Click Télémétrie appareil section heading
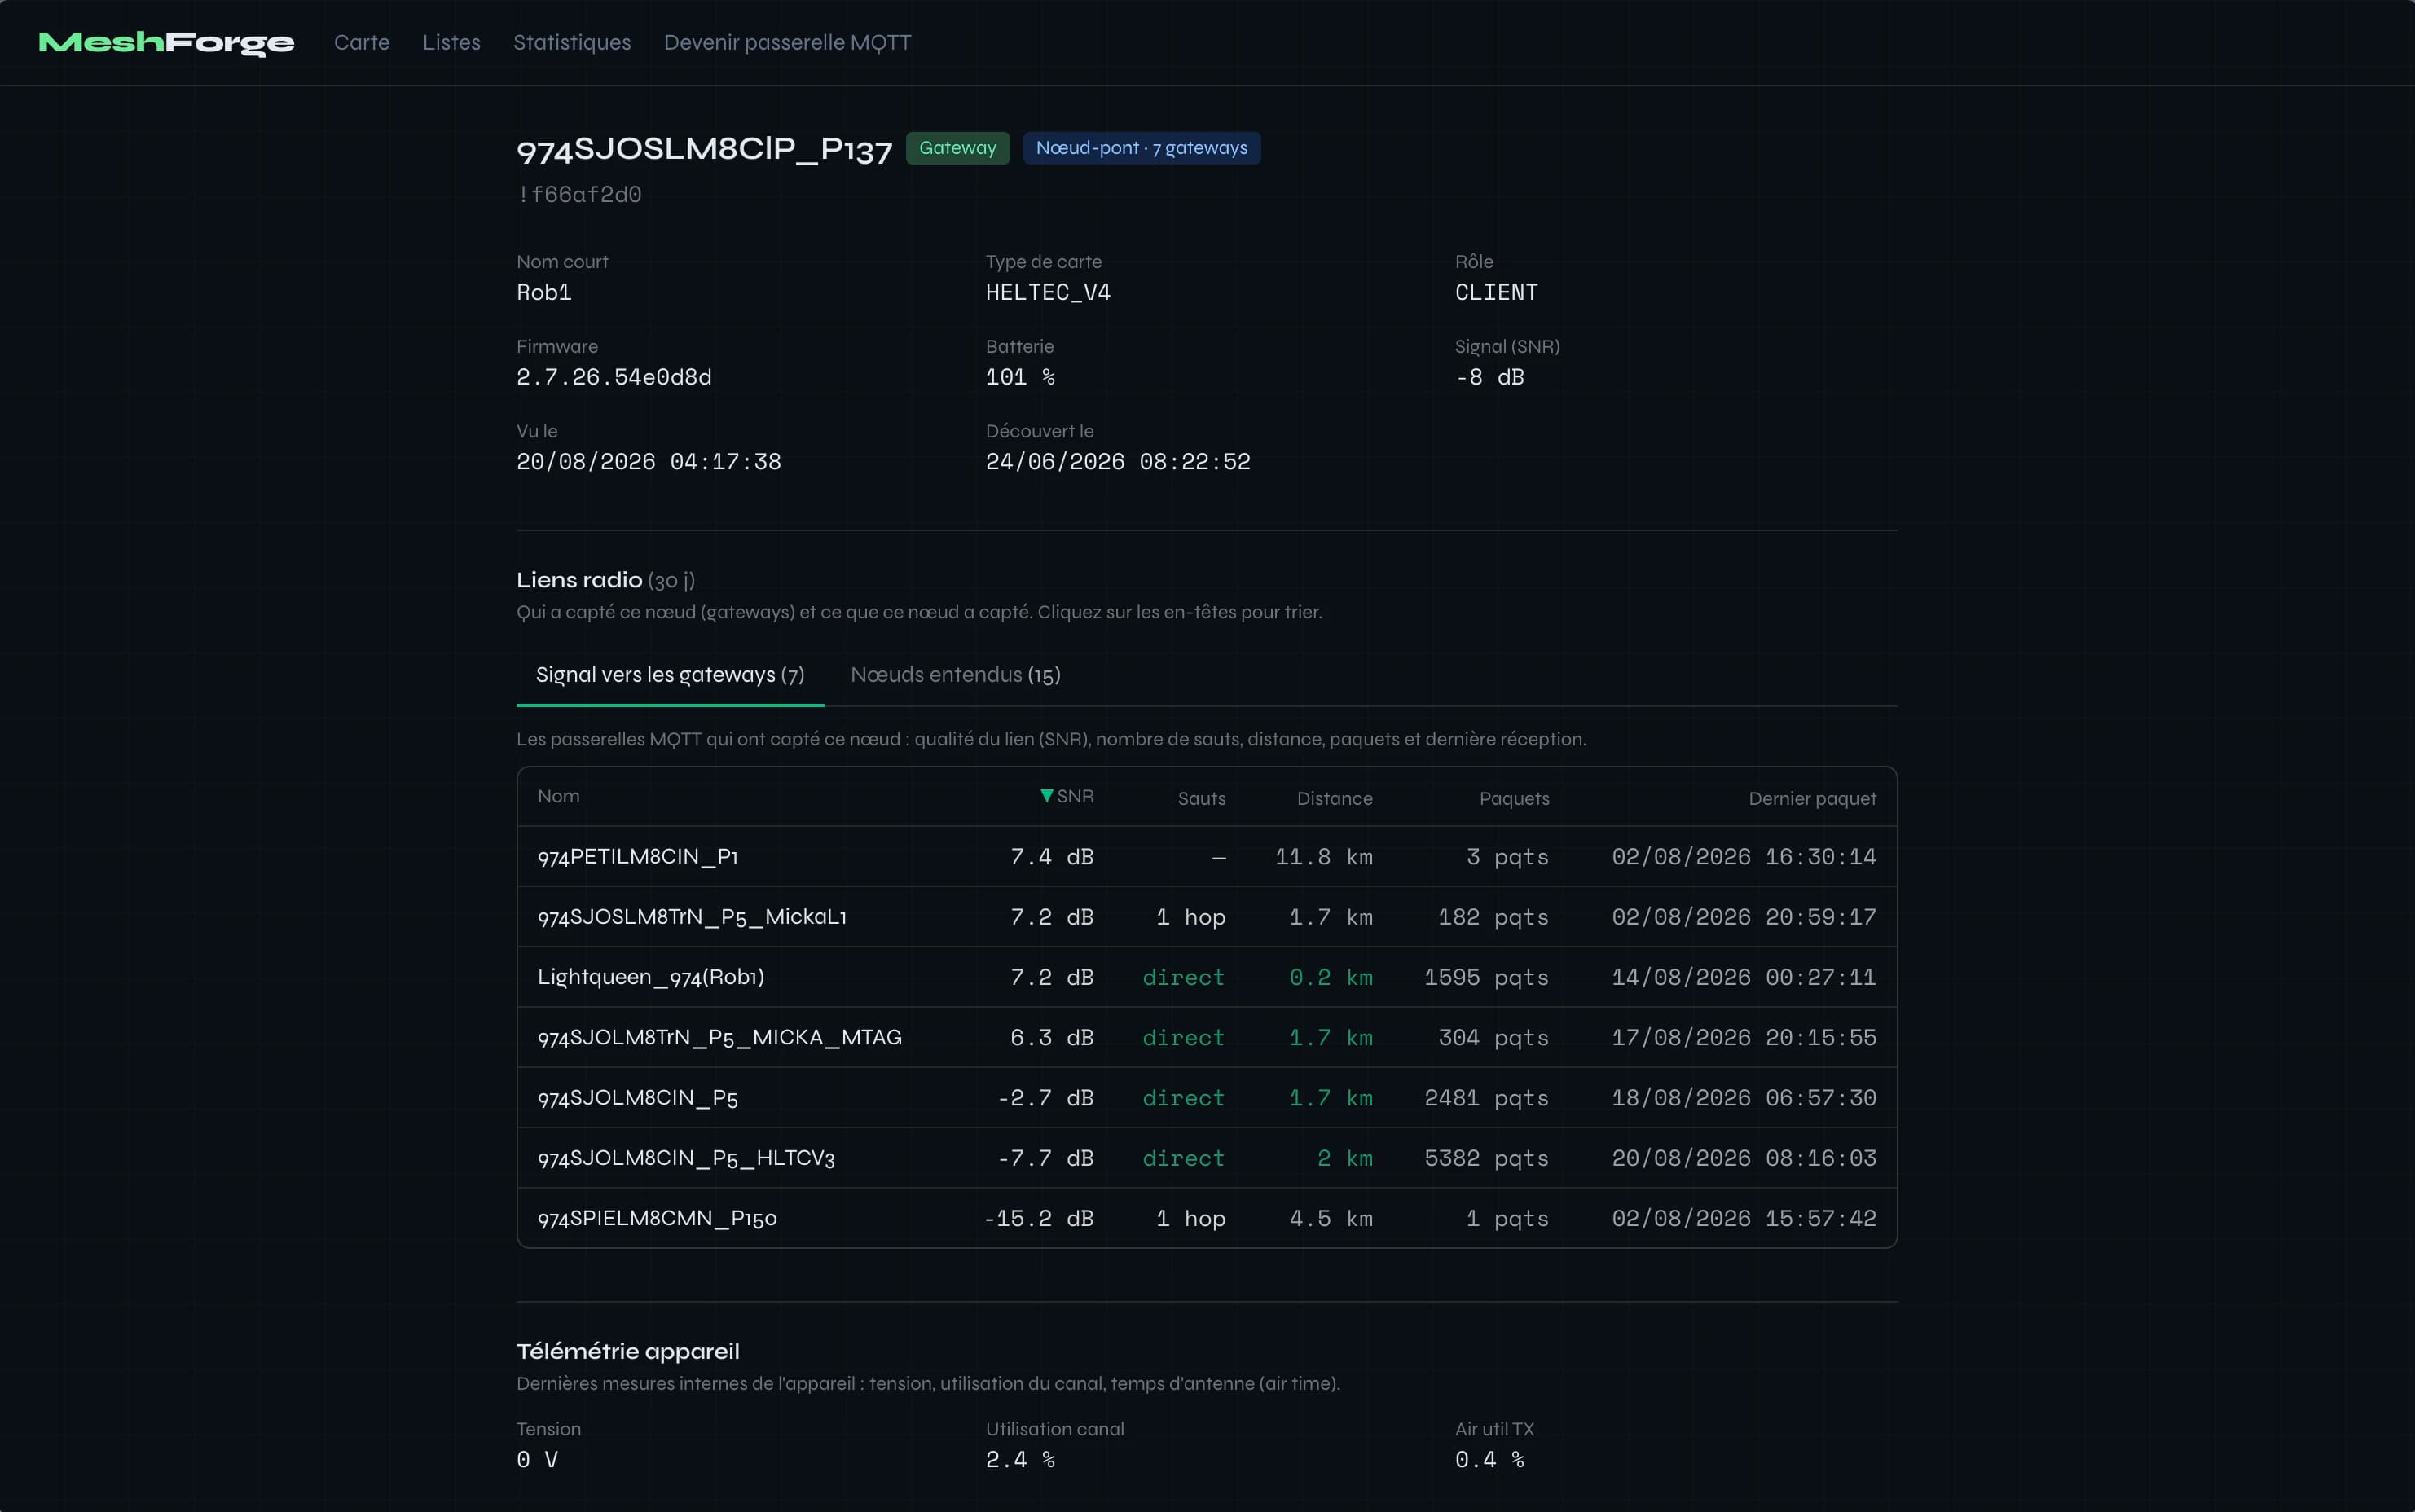Screen dimensions: 2415x1512 coord(628,1352)
